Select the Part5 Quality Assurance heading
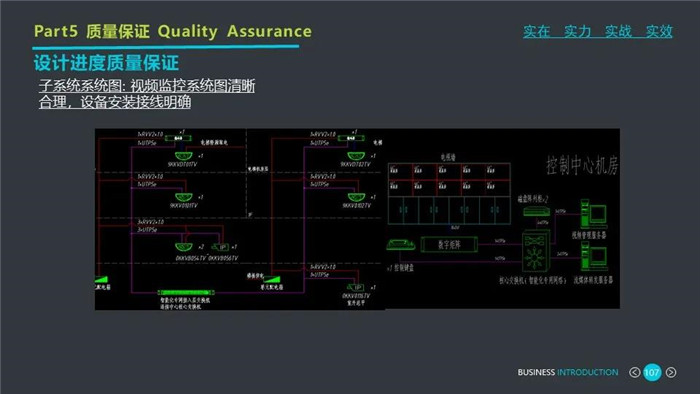Image resolution: width=700 pixels, height=394 pixels. click(x=173, y=31)
